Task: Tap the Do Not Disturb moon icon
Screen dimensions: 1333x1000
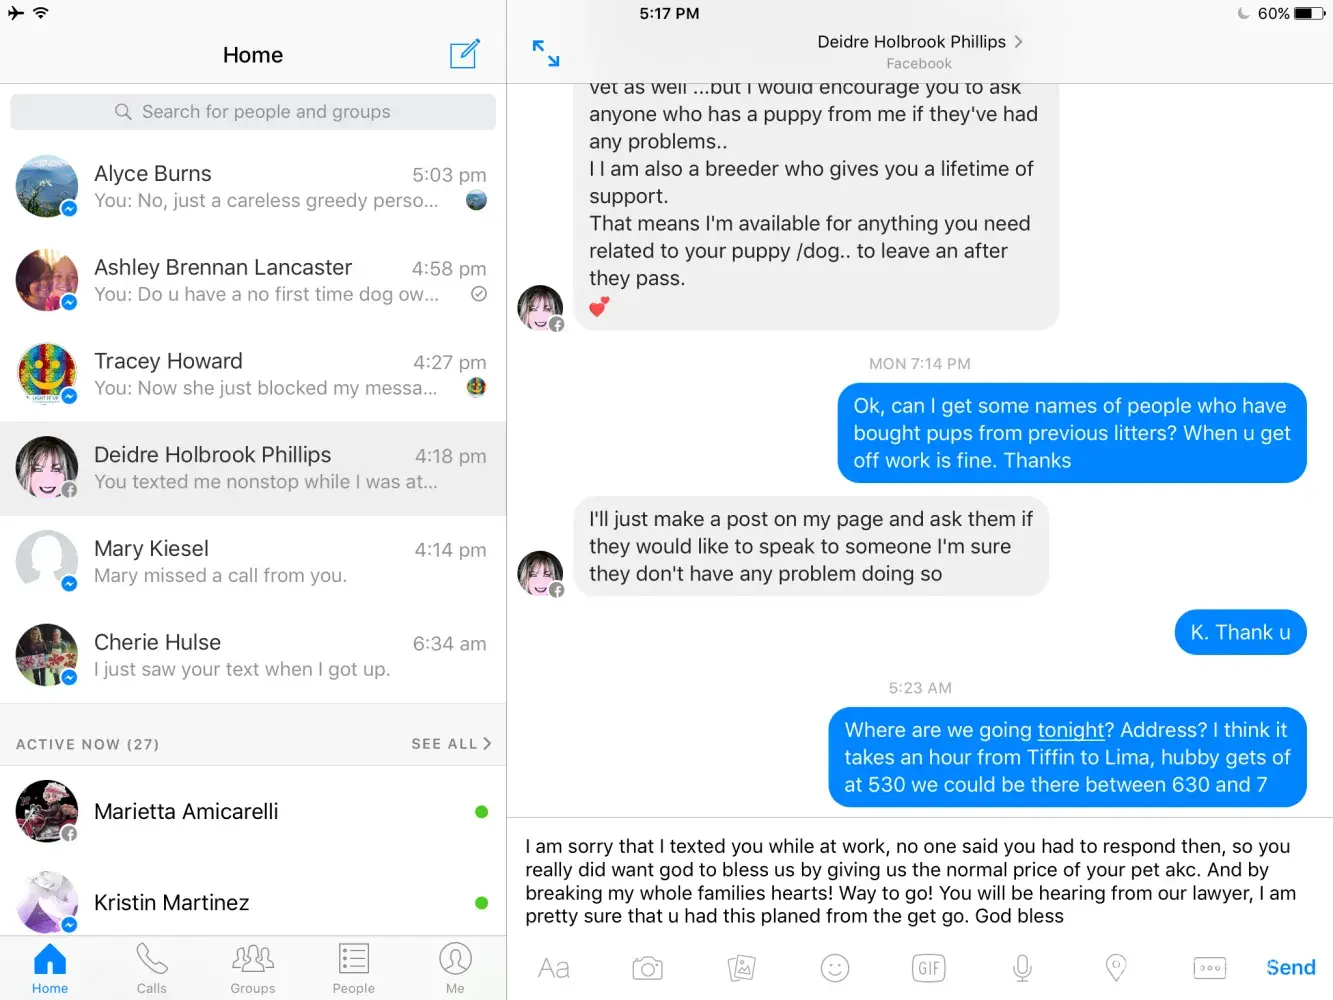Action: point(1243,14)
